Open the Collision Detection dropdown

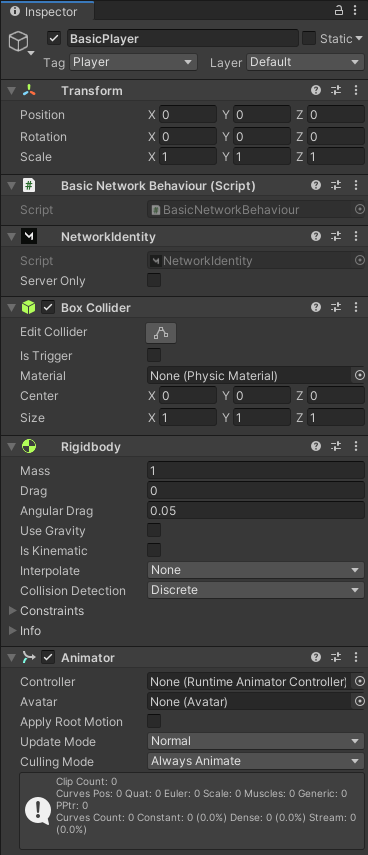coord(256,590)
